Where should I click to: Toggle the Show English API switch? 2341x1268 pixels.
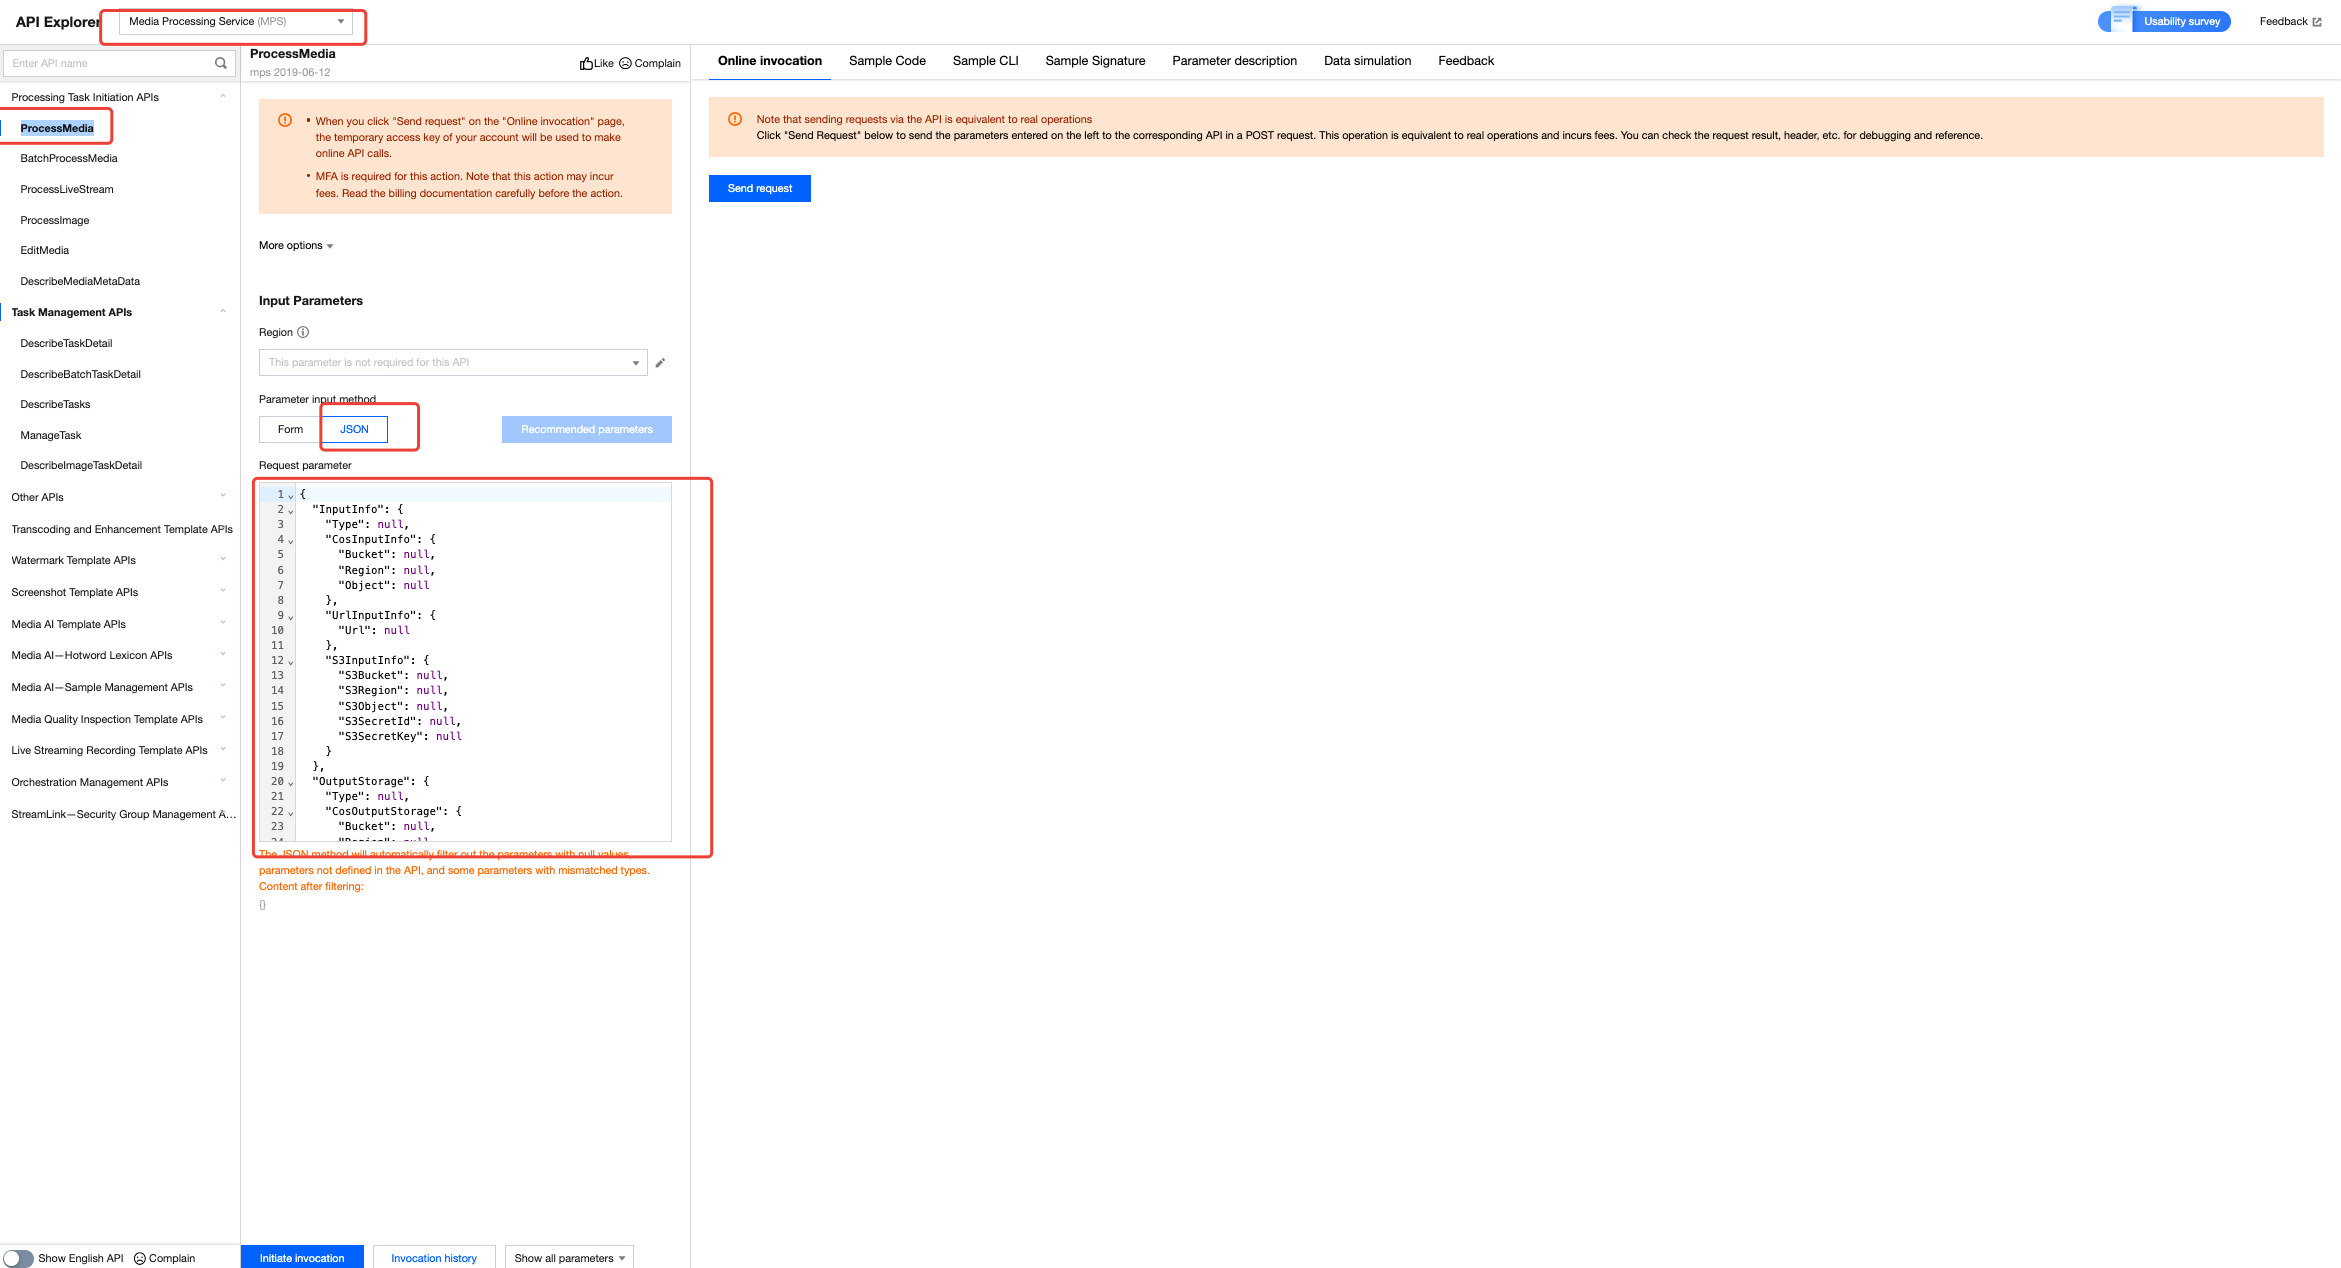(18, 1258)
